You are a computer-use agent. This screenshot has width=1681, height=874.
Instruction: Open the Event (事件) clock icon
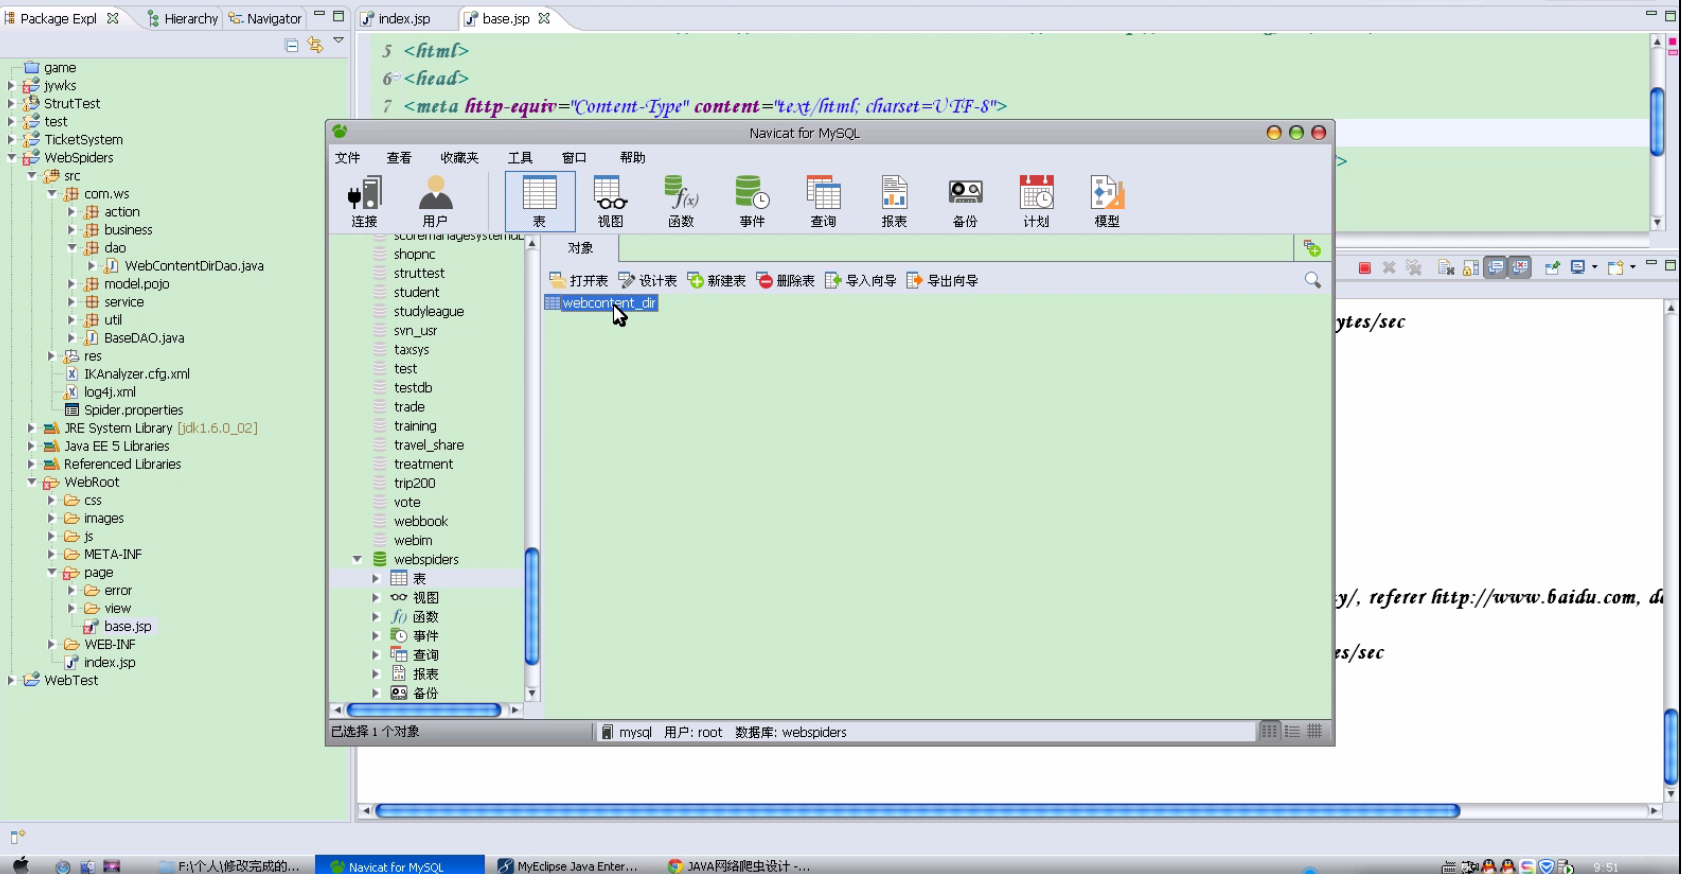coord(752,201)
